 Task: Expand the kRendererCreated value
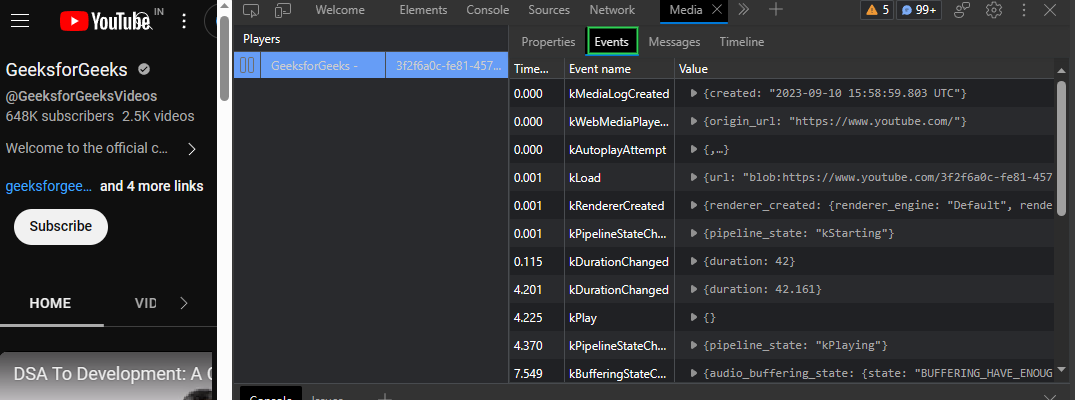[694, 206]
